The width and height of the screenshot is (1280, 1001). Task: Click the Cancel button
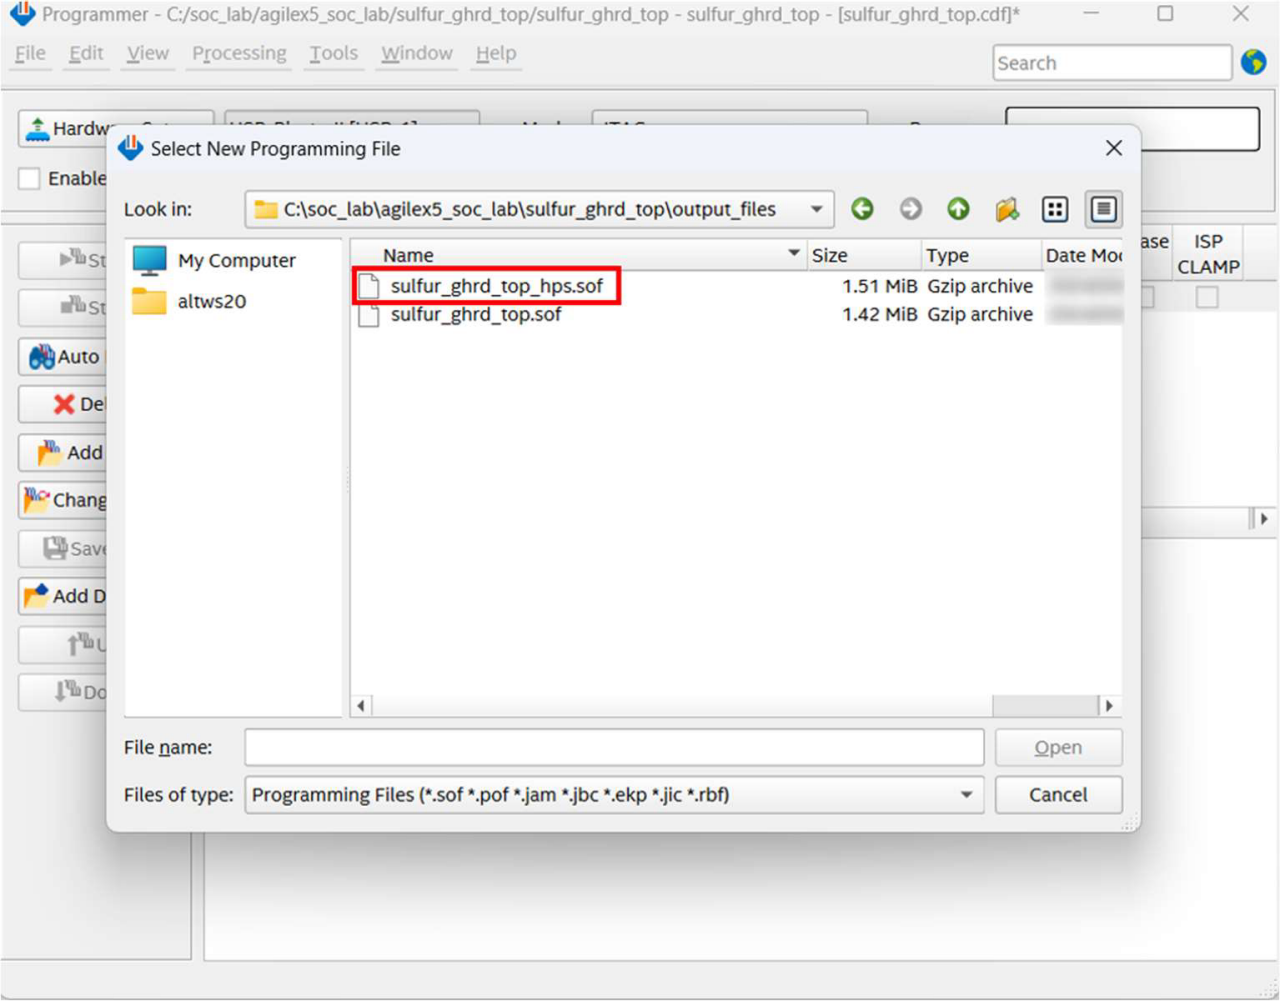[x=1057, y=795]
